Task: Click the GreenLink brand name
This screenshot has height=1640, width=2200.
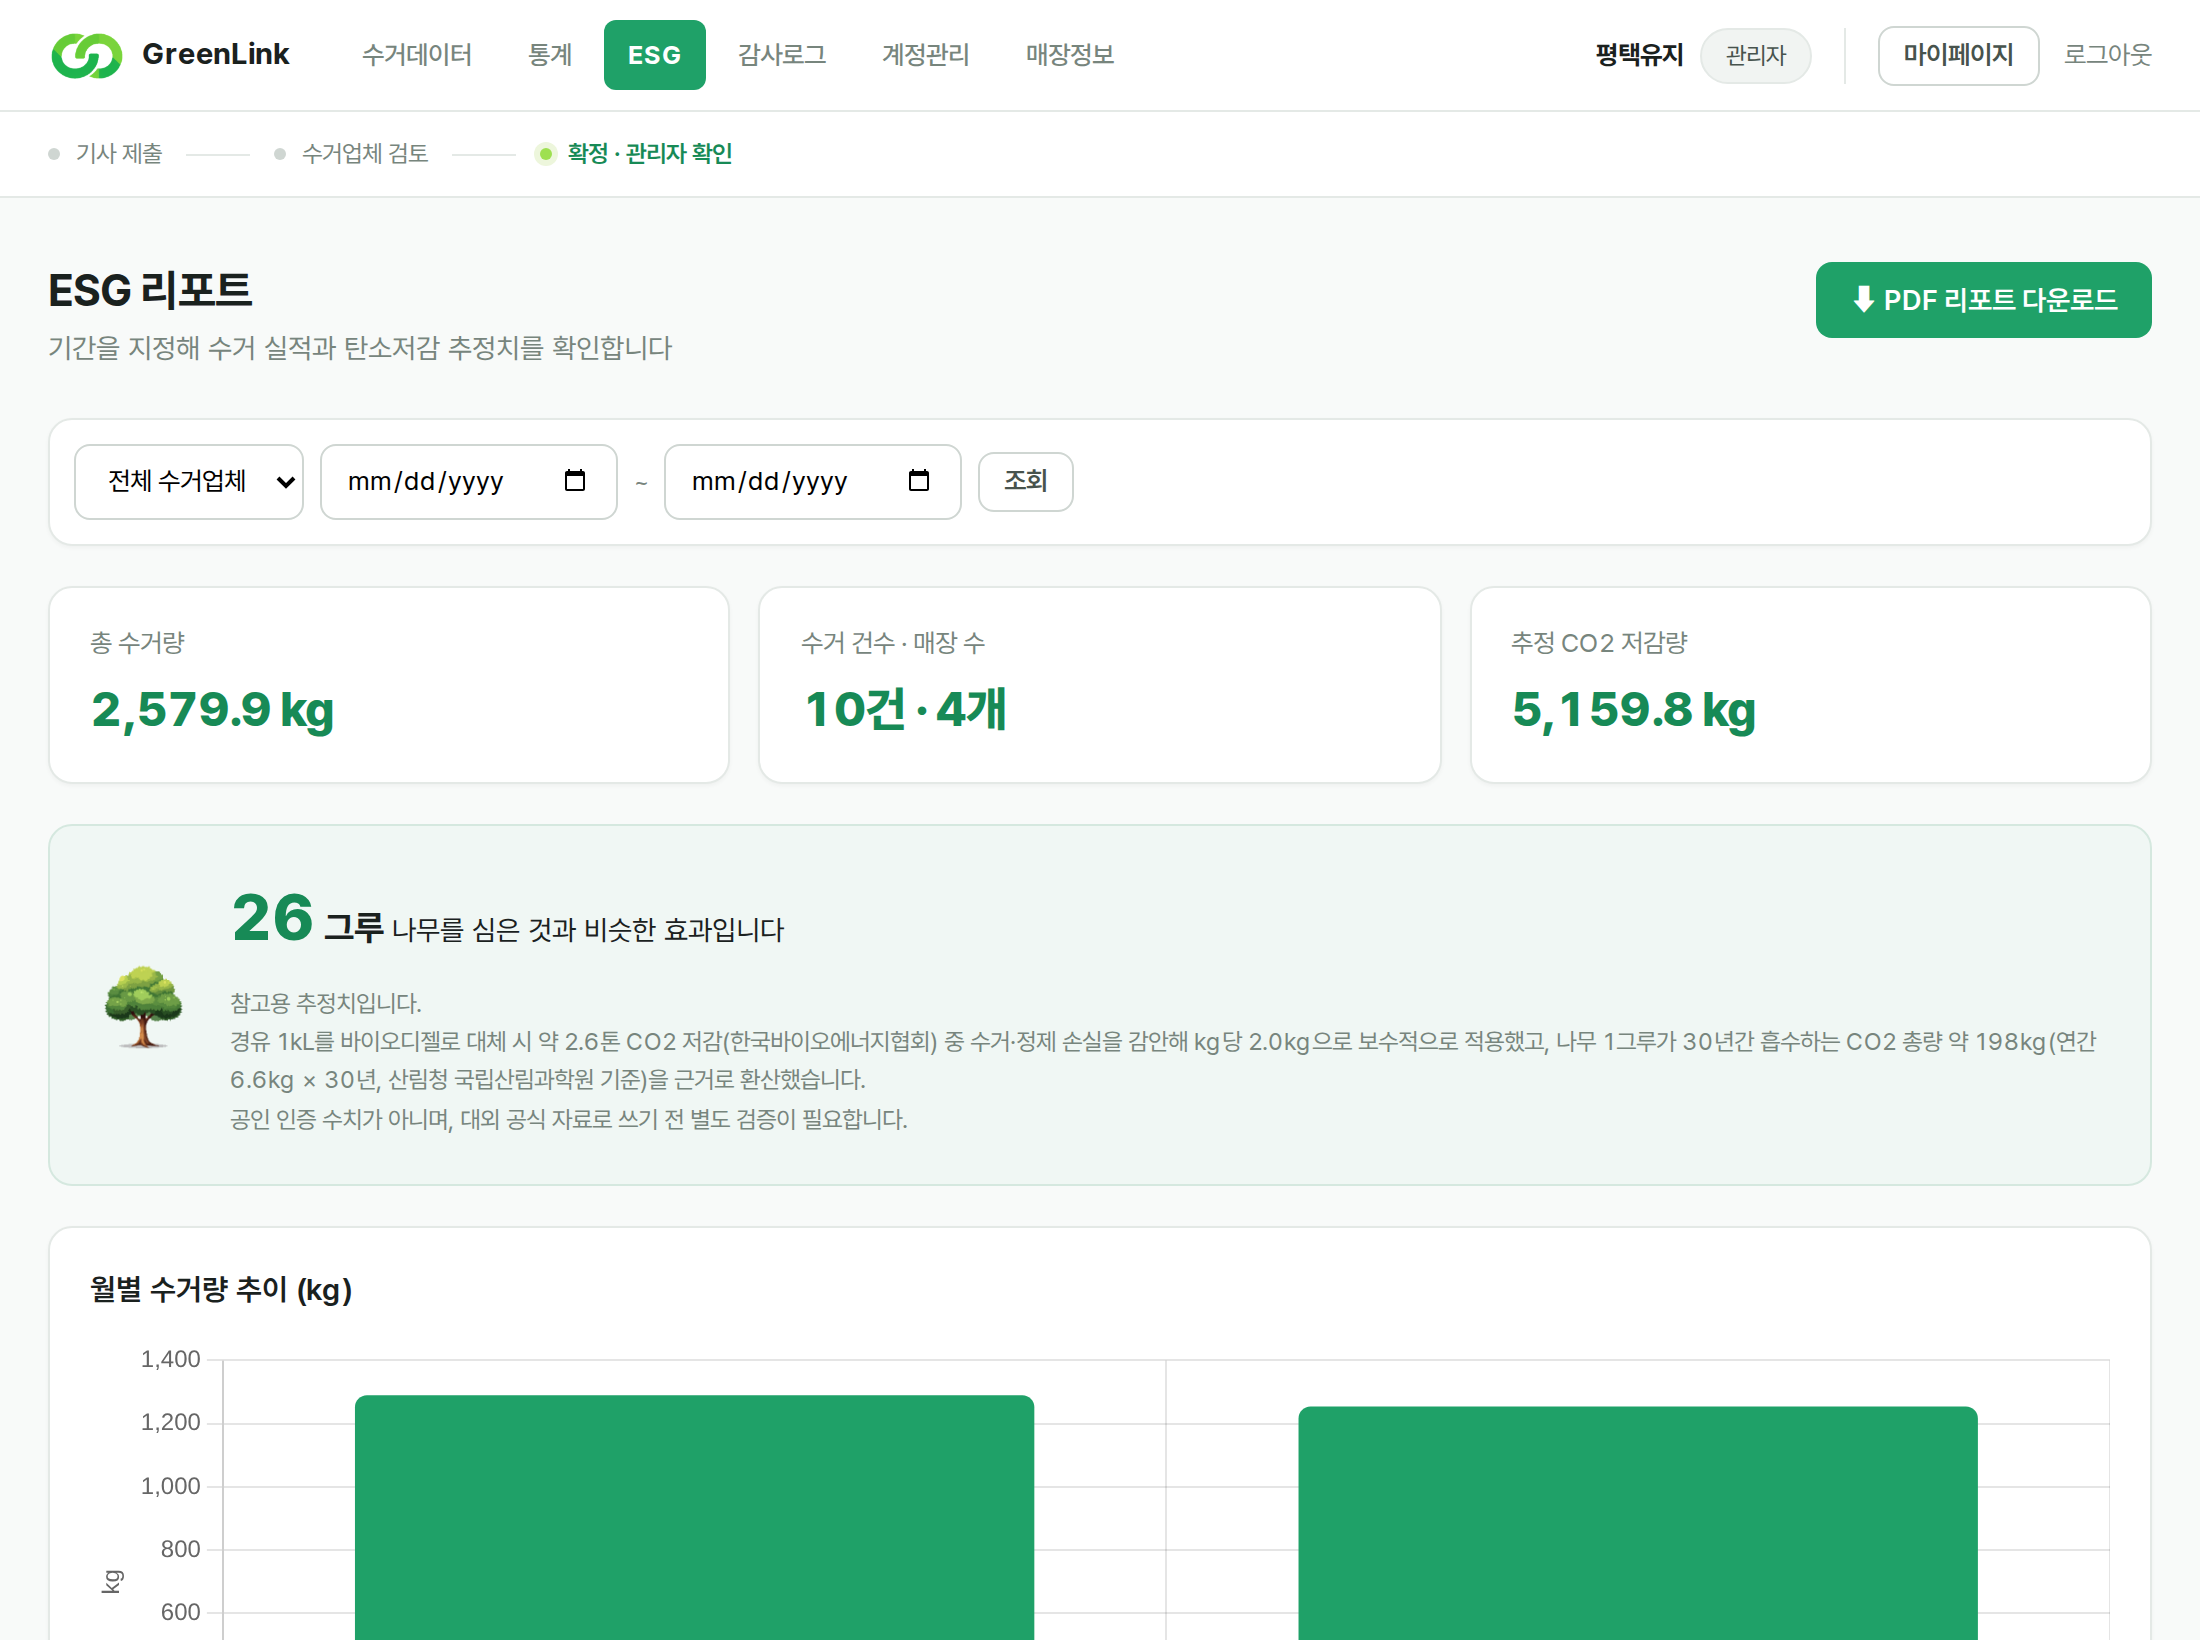Action: tap(216, 55)
